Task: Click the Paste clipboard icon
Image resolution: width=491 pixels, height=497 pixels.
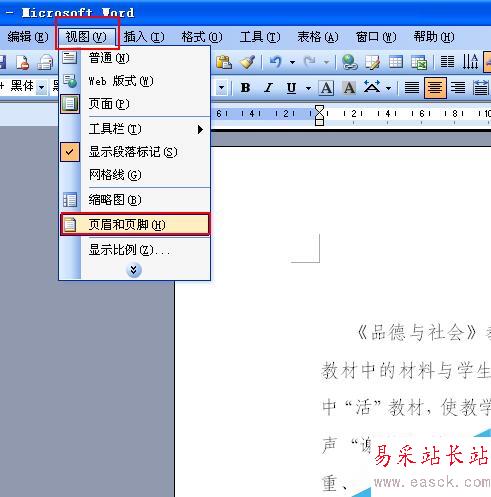Action: (224, 62)
